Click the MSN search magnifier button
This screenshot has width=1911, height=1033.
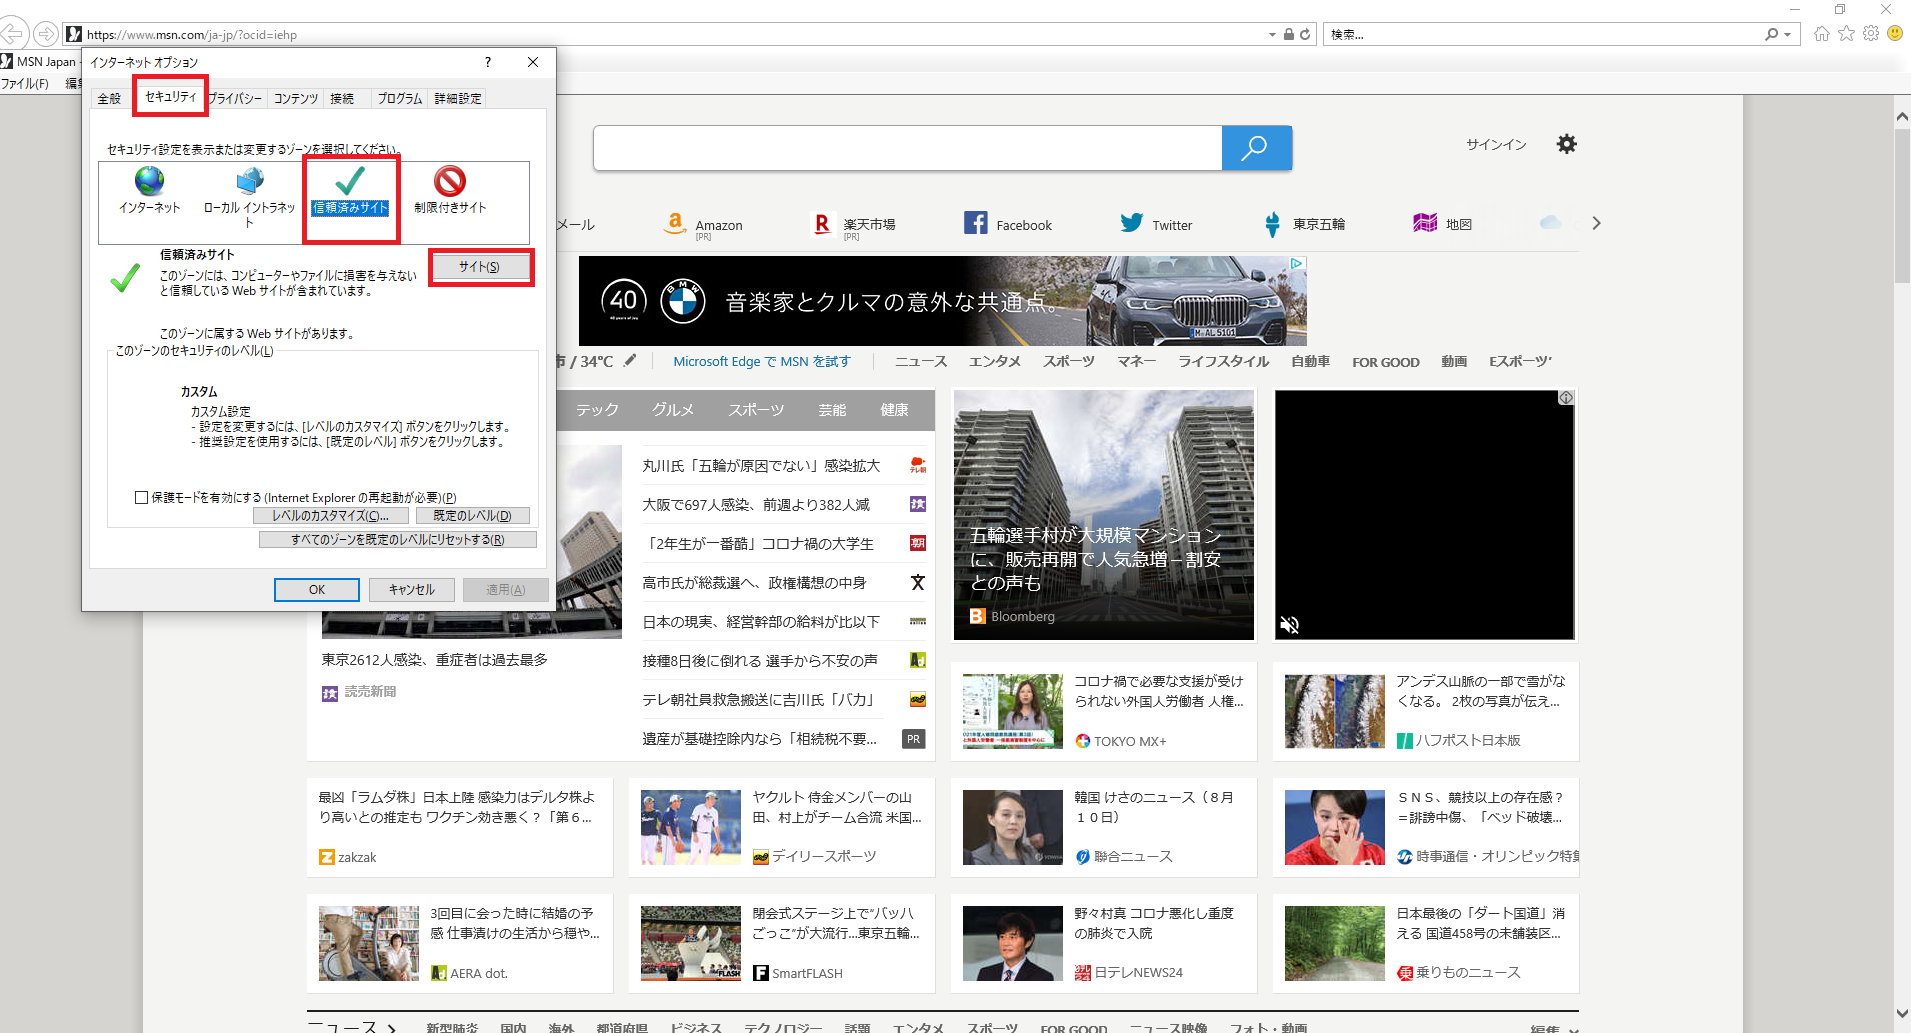(1255, 148)
